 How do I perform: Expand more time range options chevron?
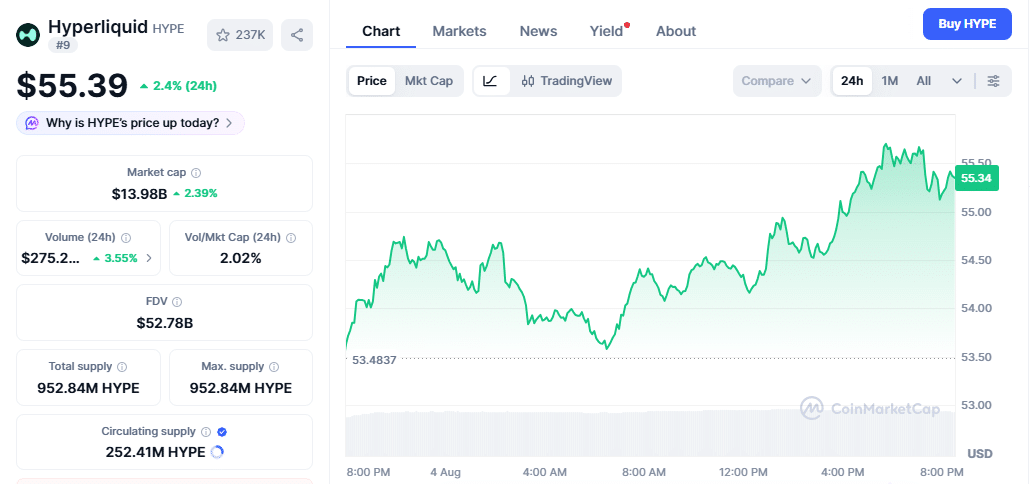tap(957, 81)
